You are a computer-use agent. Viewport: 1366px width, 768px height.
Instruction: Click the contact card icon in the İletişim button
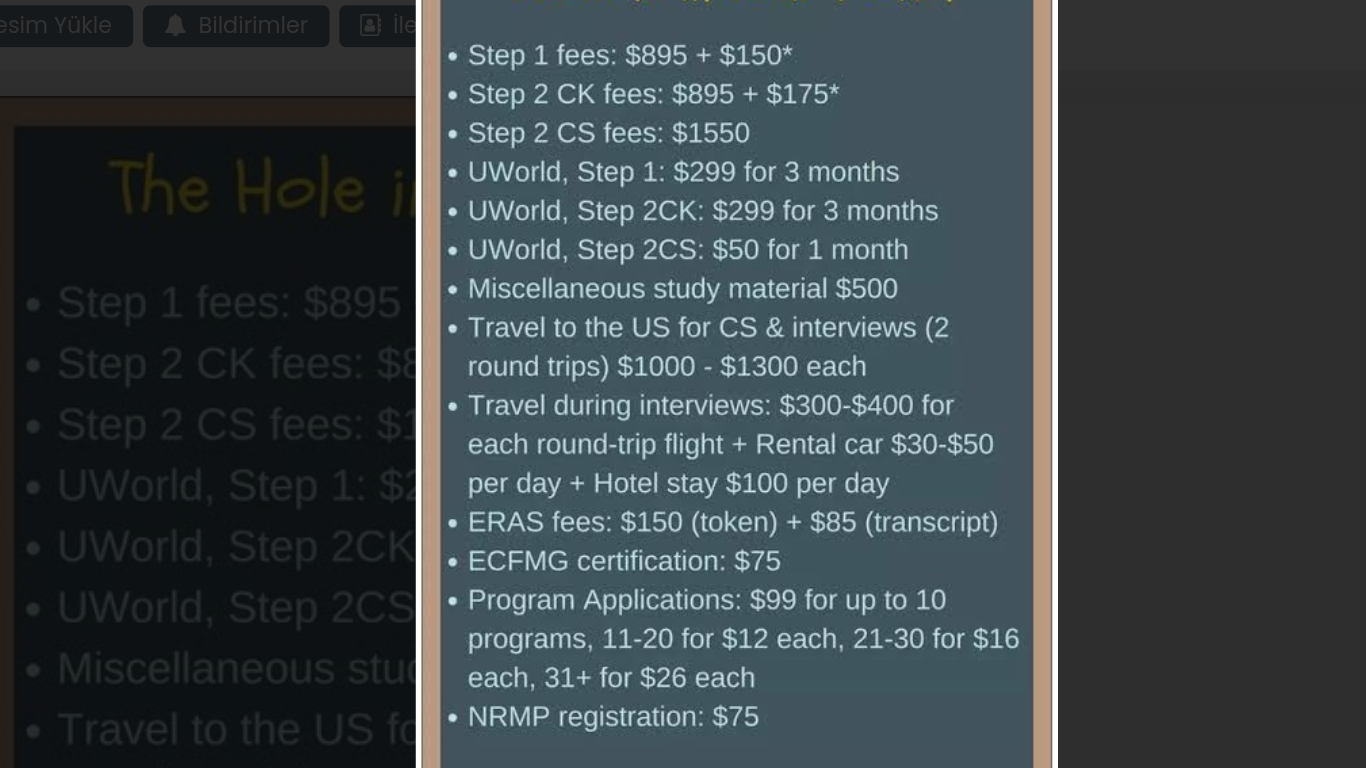pos(370,26)
